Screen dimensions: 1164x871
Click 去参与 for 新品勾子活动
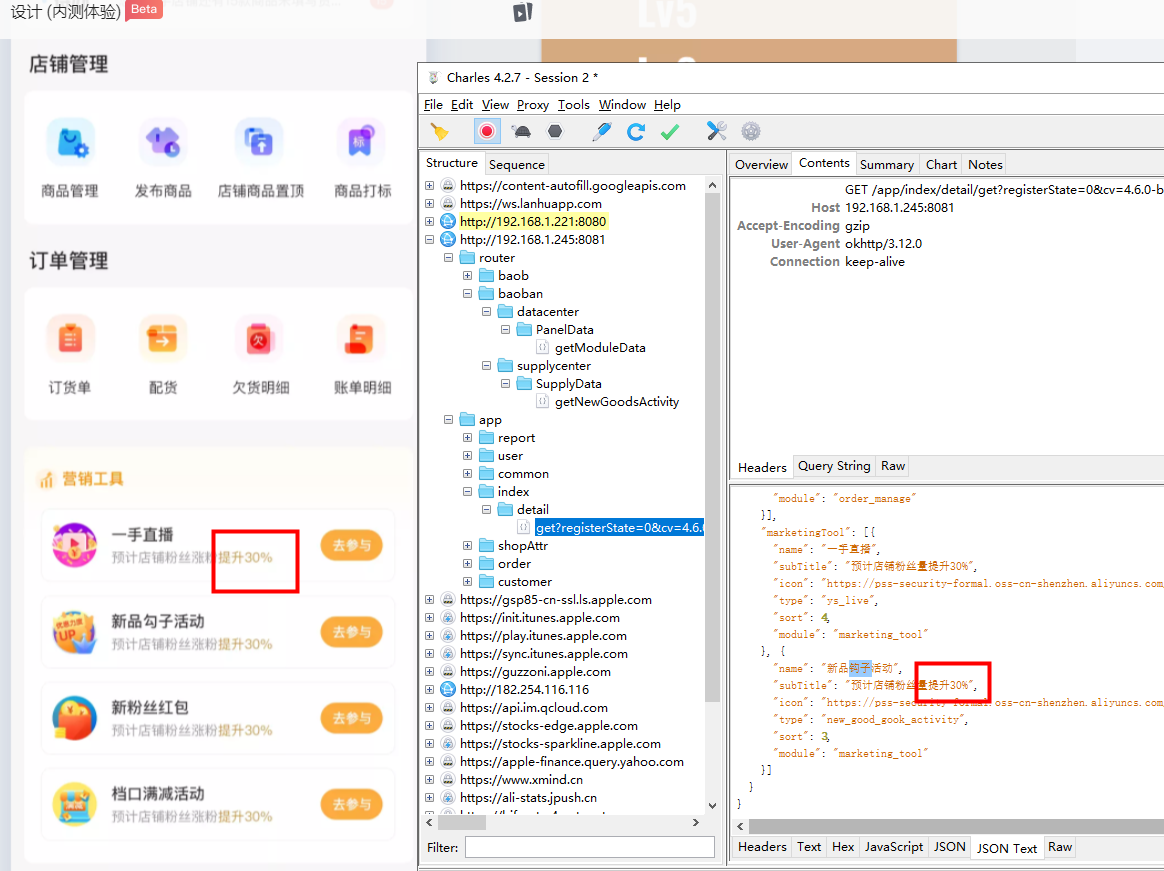point(351,632)
